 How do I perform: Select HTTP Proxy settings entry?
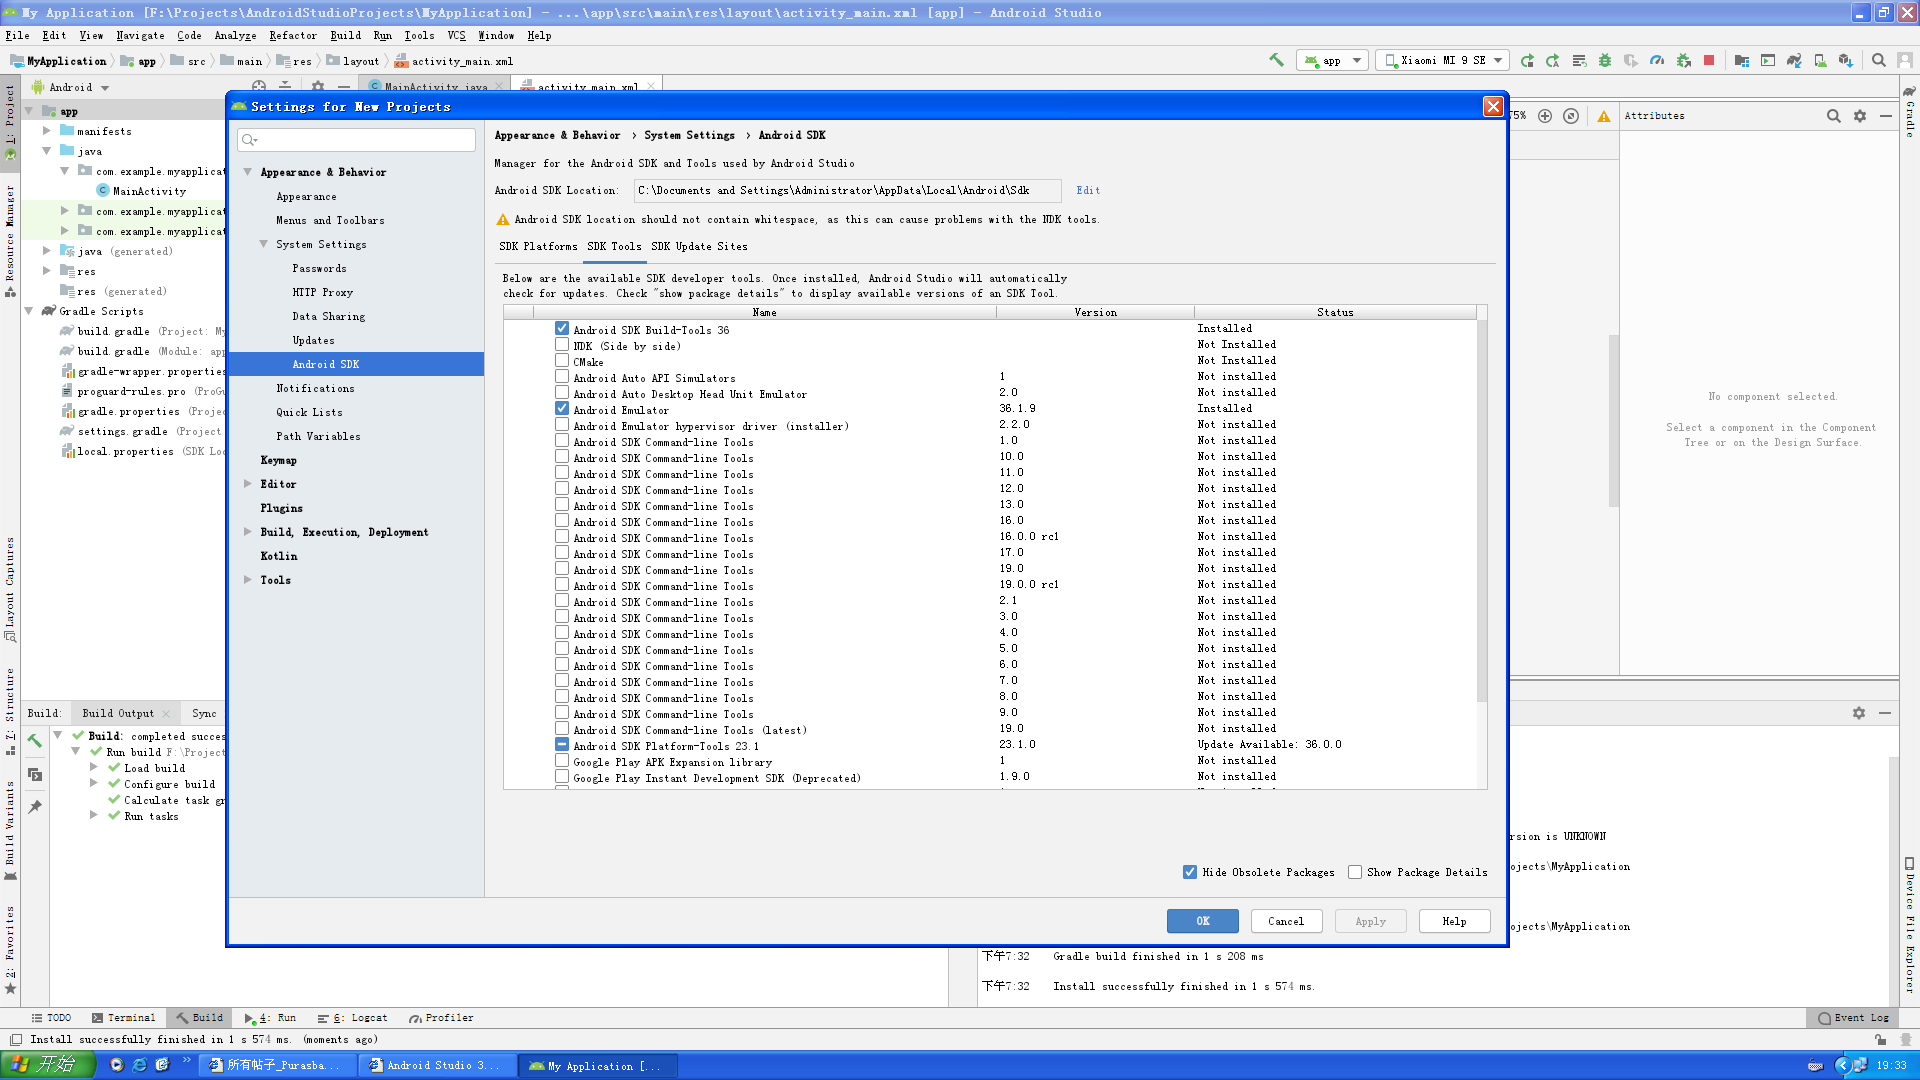(x=356, y=292)
